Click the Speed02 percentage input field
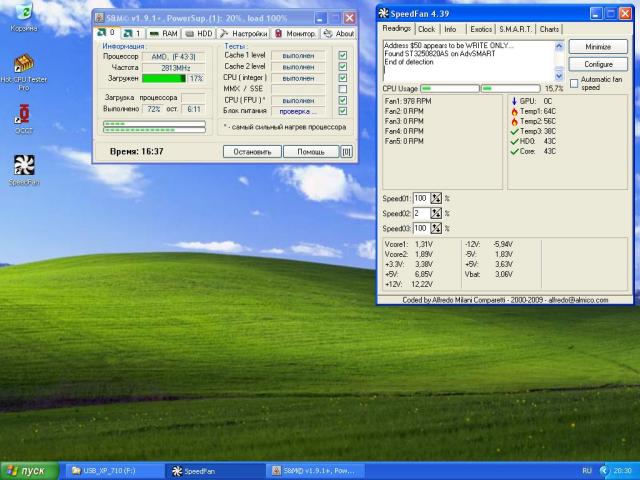640x480 pixels. coord(422,213)
